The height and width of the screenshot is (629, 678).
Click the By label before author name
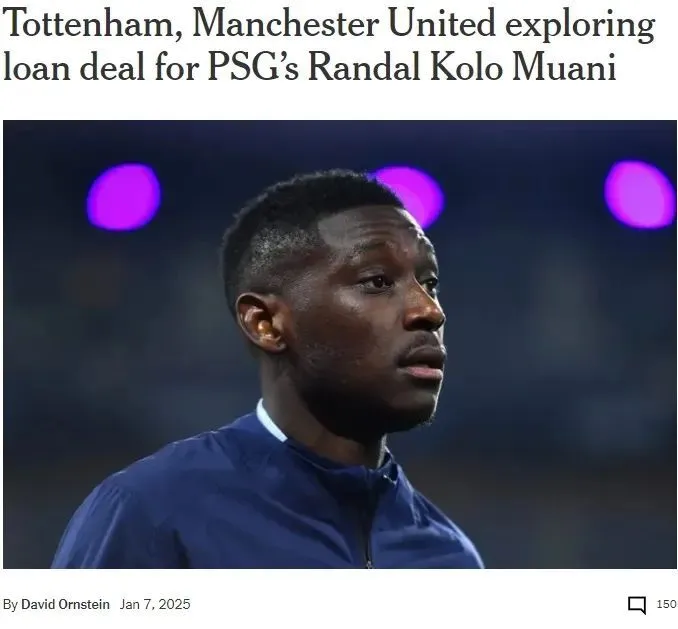click(10, 604)
